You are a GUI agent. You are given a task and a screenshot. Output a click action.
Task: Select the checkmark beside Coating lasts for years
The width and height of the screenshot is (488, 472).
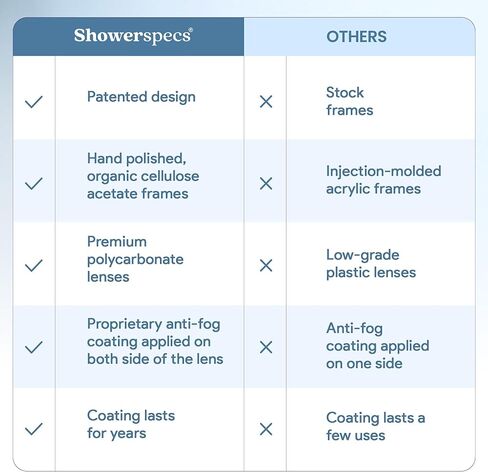34,429
